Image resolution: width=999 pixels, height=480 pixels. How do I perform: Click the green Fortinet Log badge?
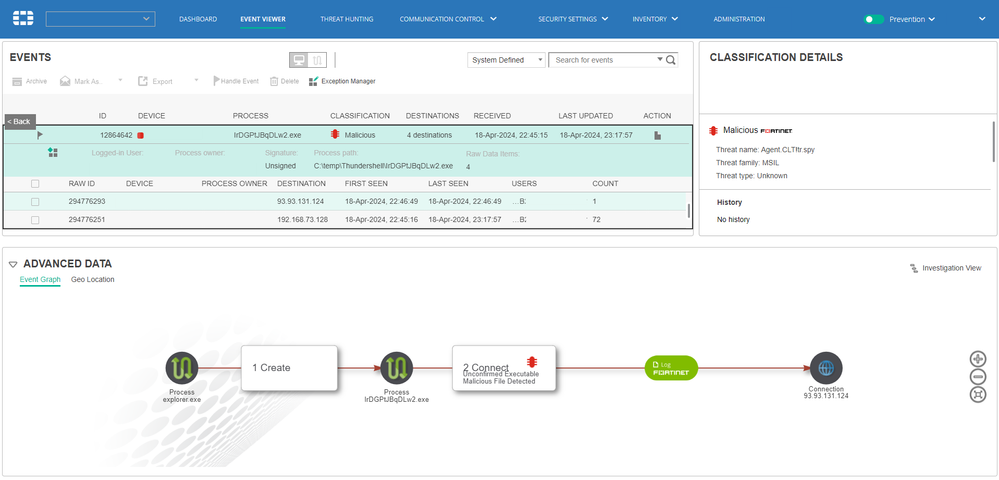[x=672, y=368]
